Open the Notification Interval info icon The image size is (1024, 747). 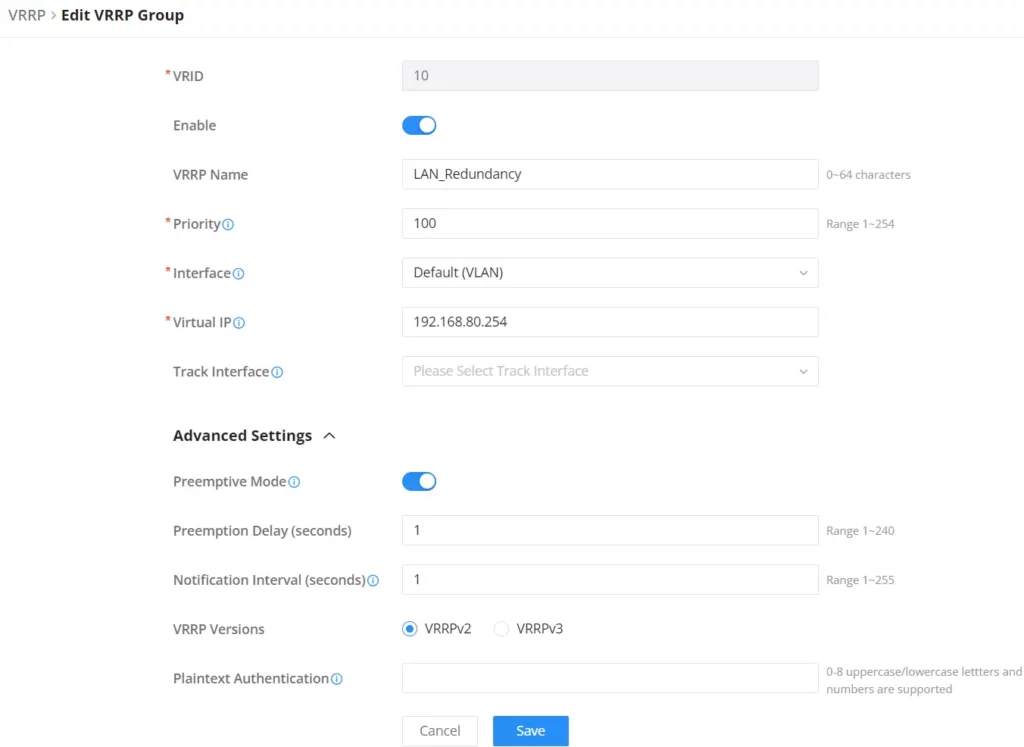373,580
